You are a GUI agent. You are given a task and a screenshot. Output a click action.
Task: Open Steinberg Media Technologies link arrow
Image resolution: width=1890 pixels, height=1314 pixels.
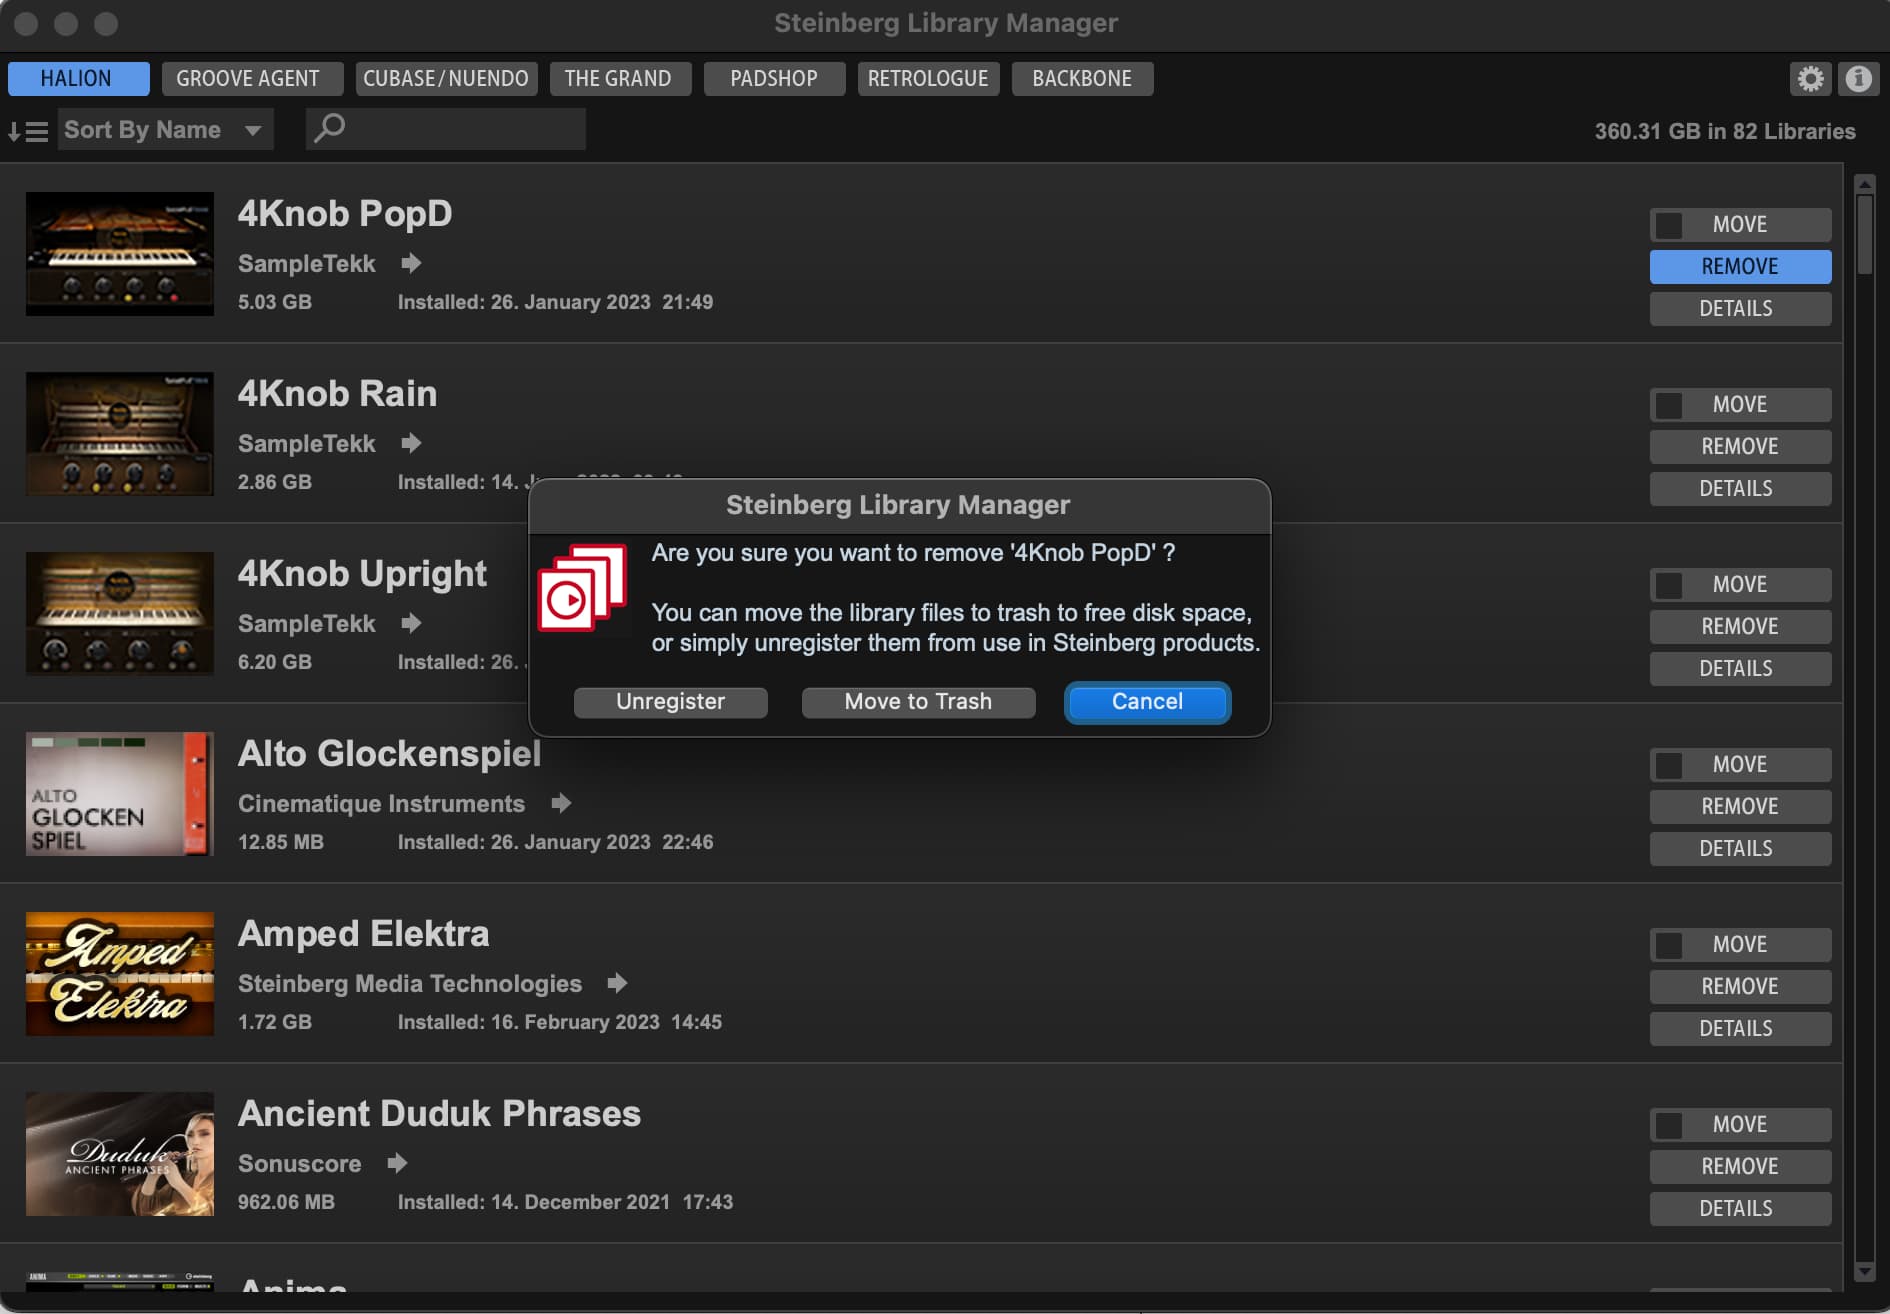617,983
